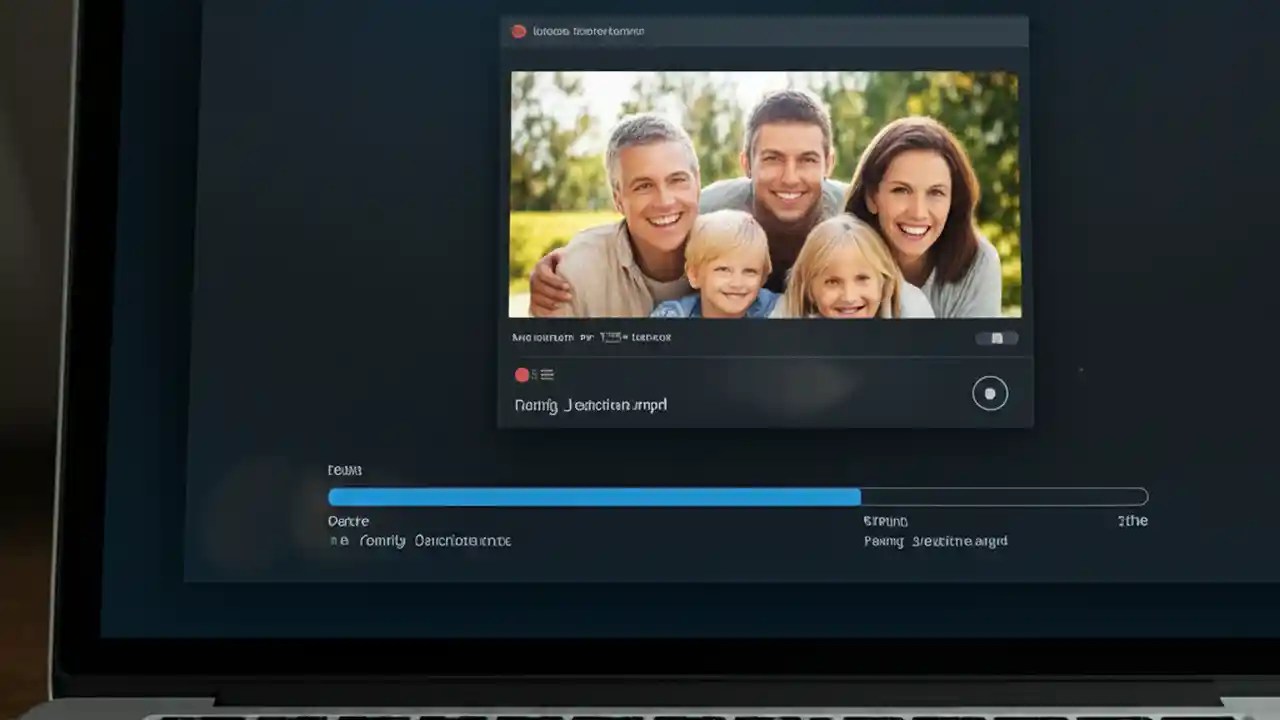This screenshot has height=720, width=1280.
Task: Click the 'Sound' label beneath the progress bar
Action: pyautogui.click(x=885, y=521)
